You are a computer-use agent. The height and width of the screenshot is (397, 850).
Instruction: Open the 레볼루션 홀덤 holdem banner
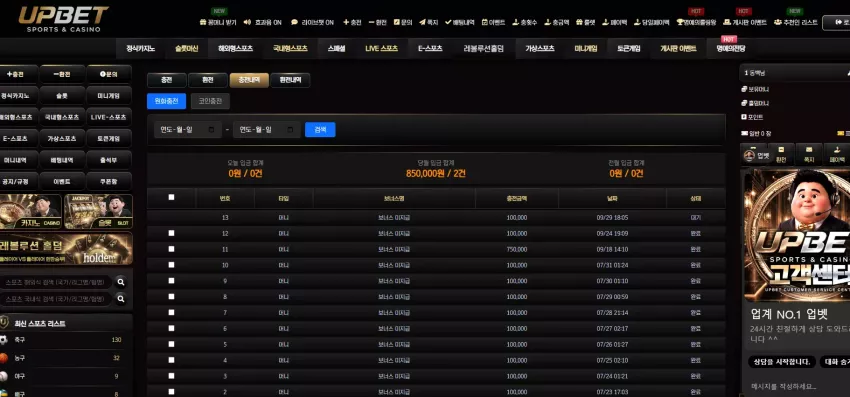66,248
